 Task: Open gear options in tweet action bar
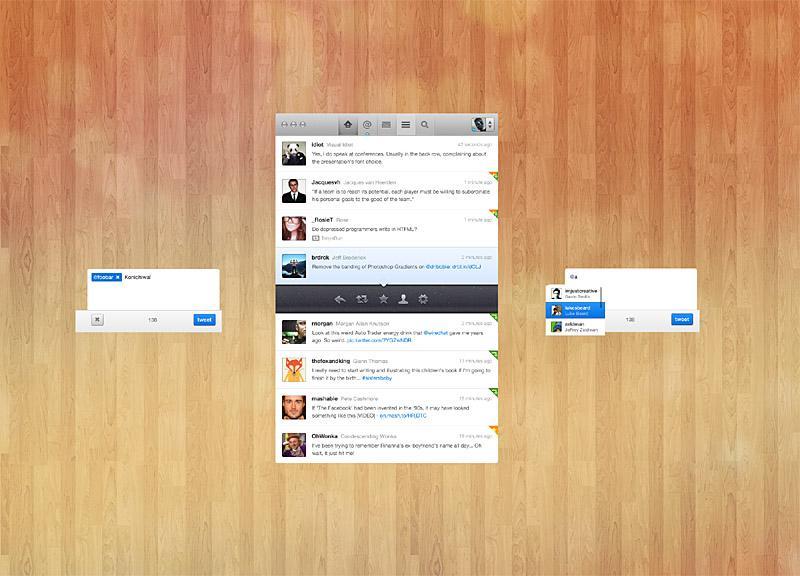pyautogui.click(x=424, y=298)
